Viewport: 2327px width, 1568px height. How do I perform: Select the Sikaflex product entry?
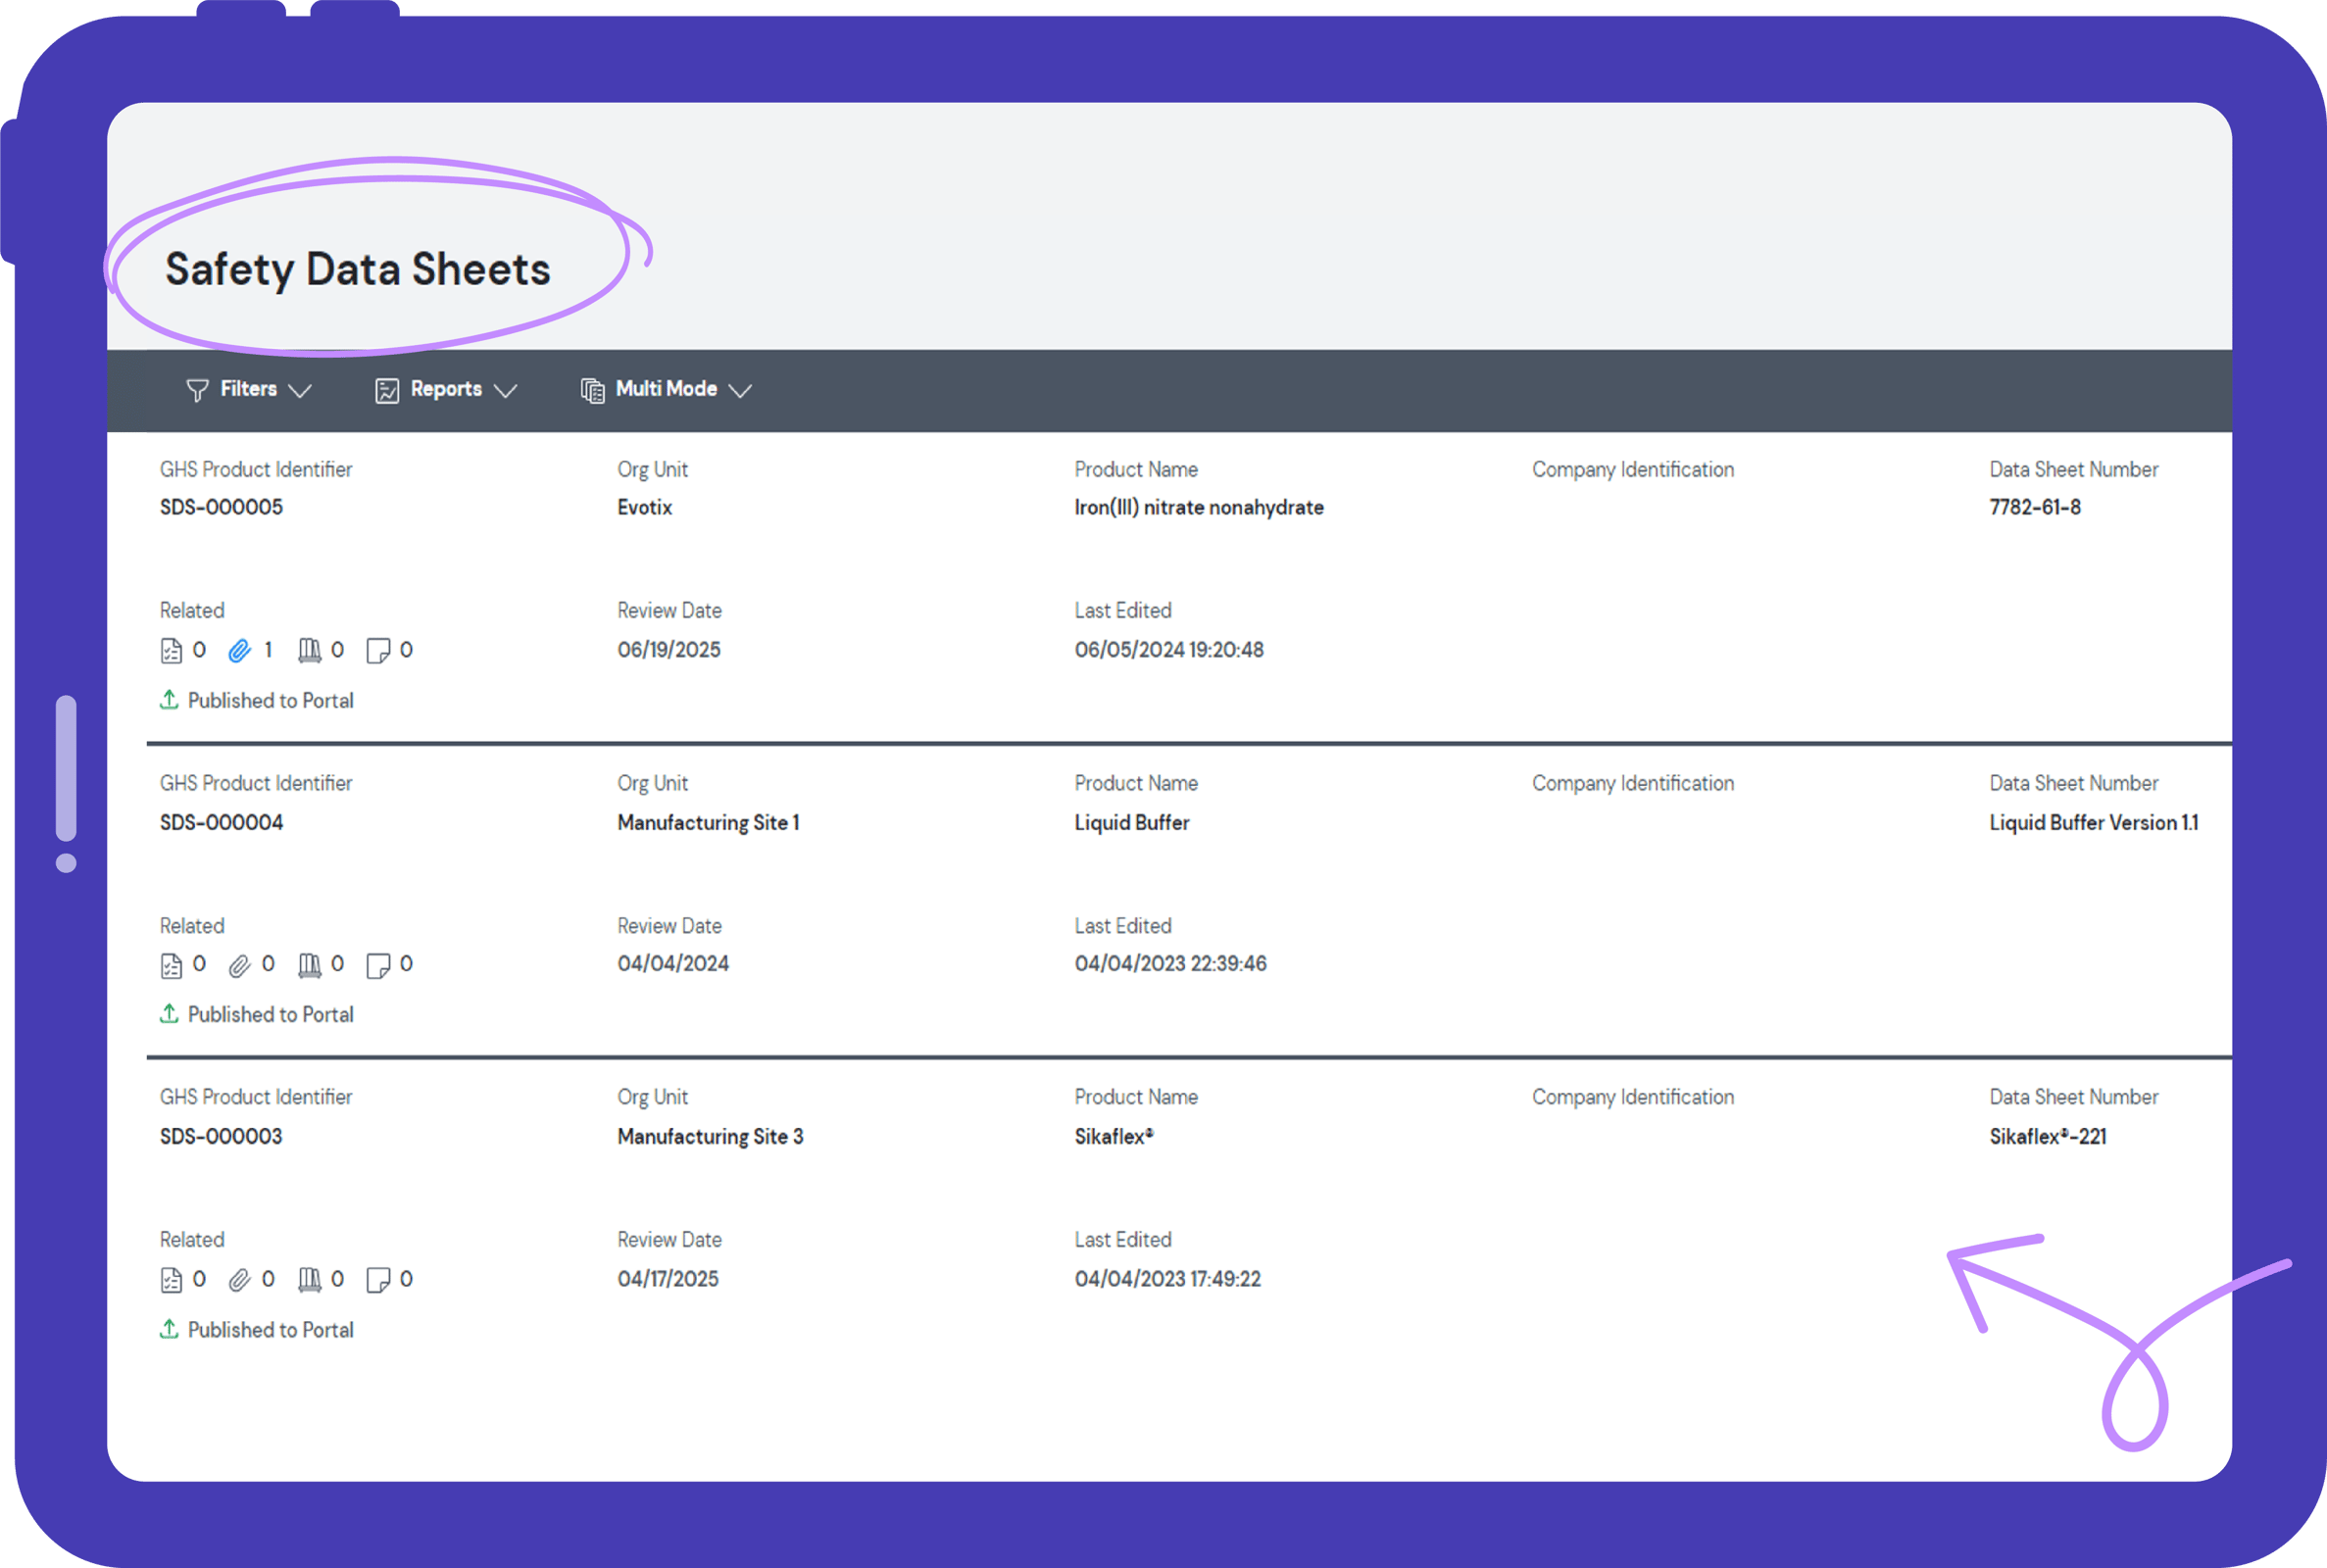click(1113, 1136)
